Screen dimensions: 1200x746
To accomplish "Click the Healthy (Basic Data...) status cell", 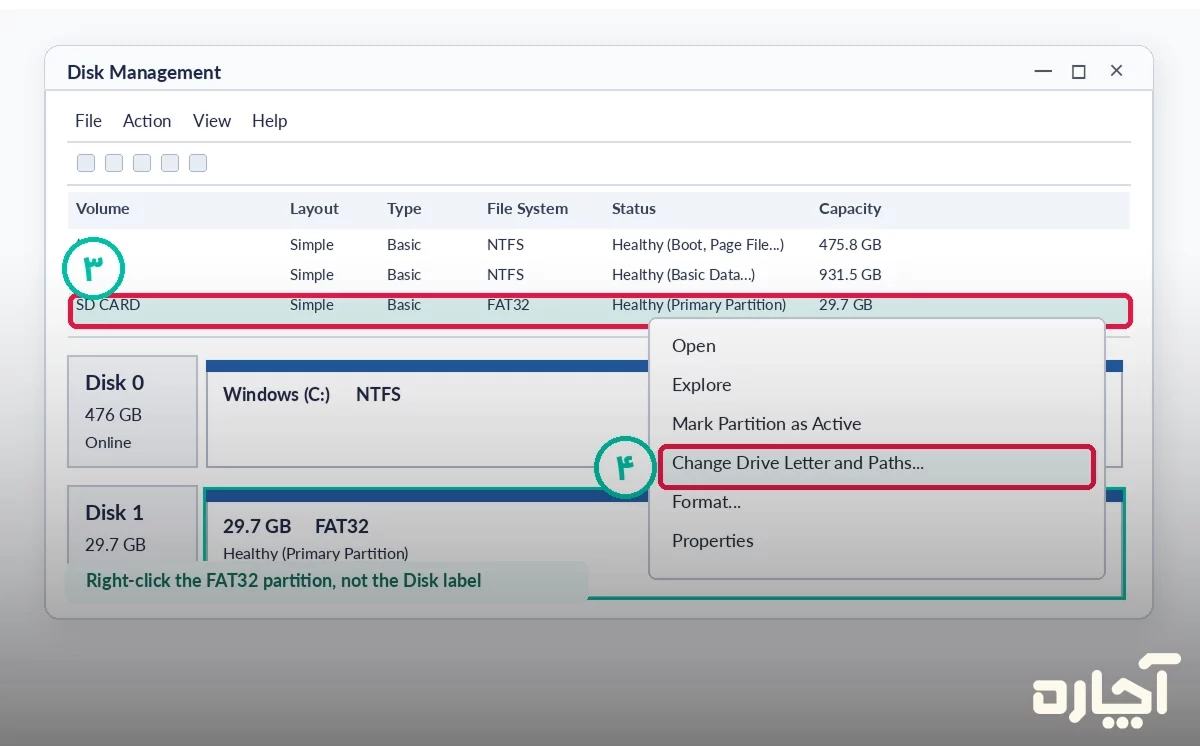I will coord(683,275).
